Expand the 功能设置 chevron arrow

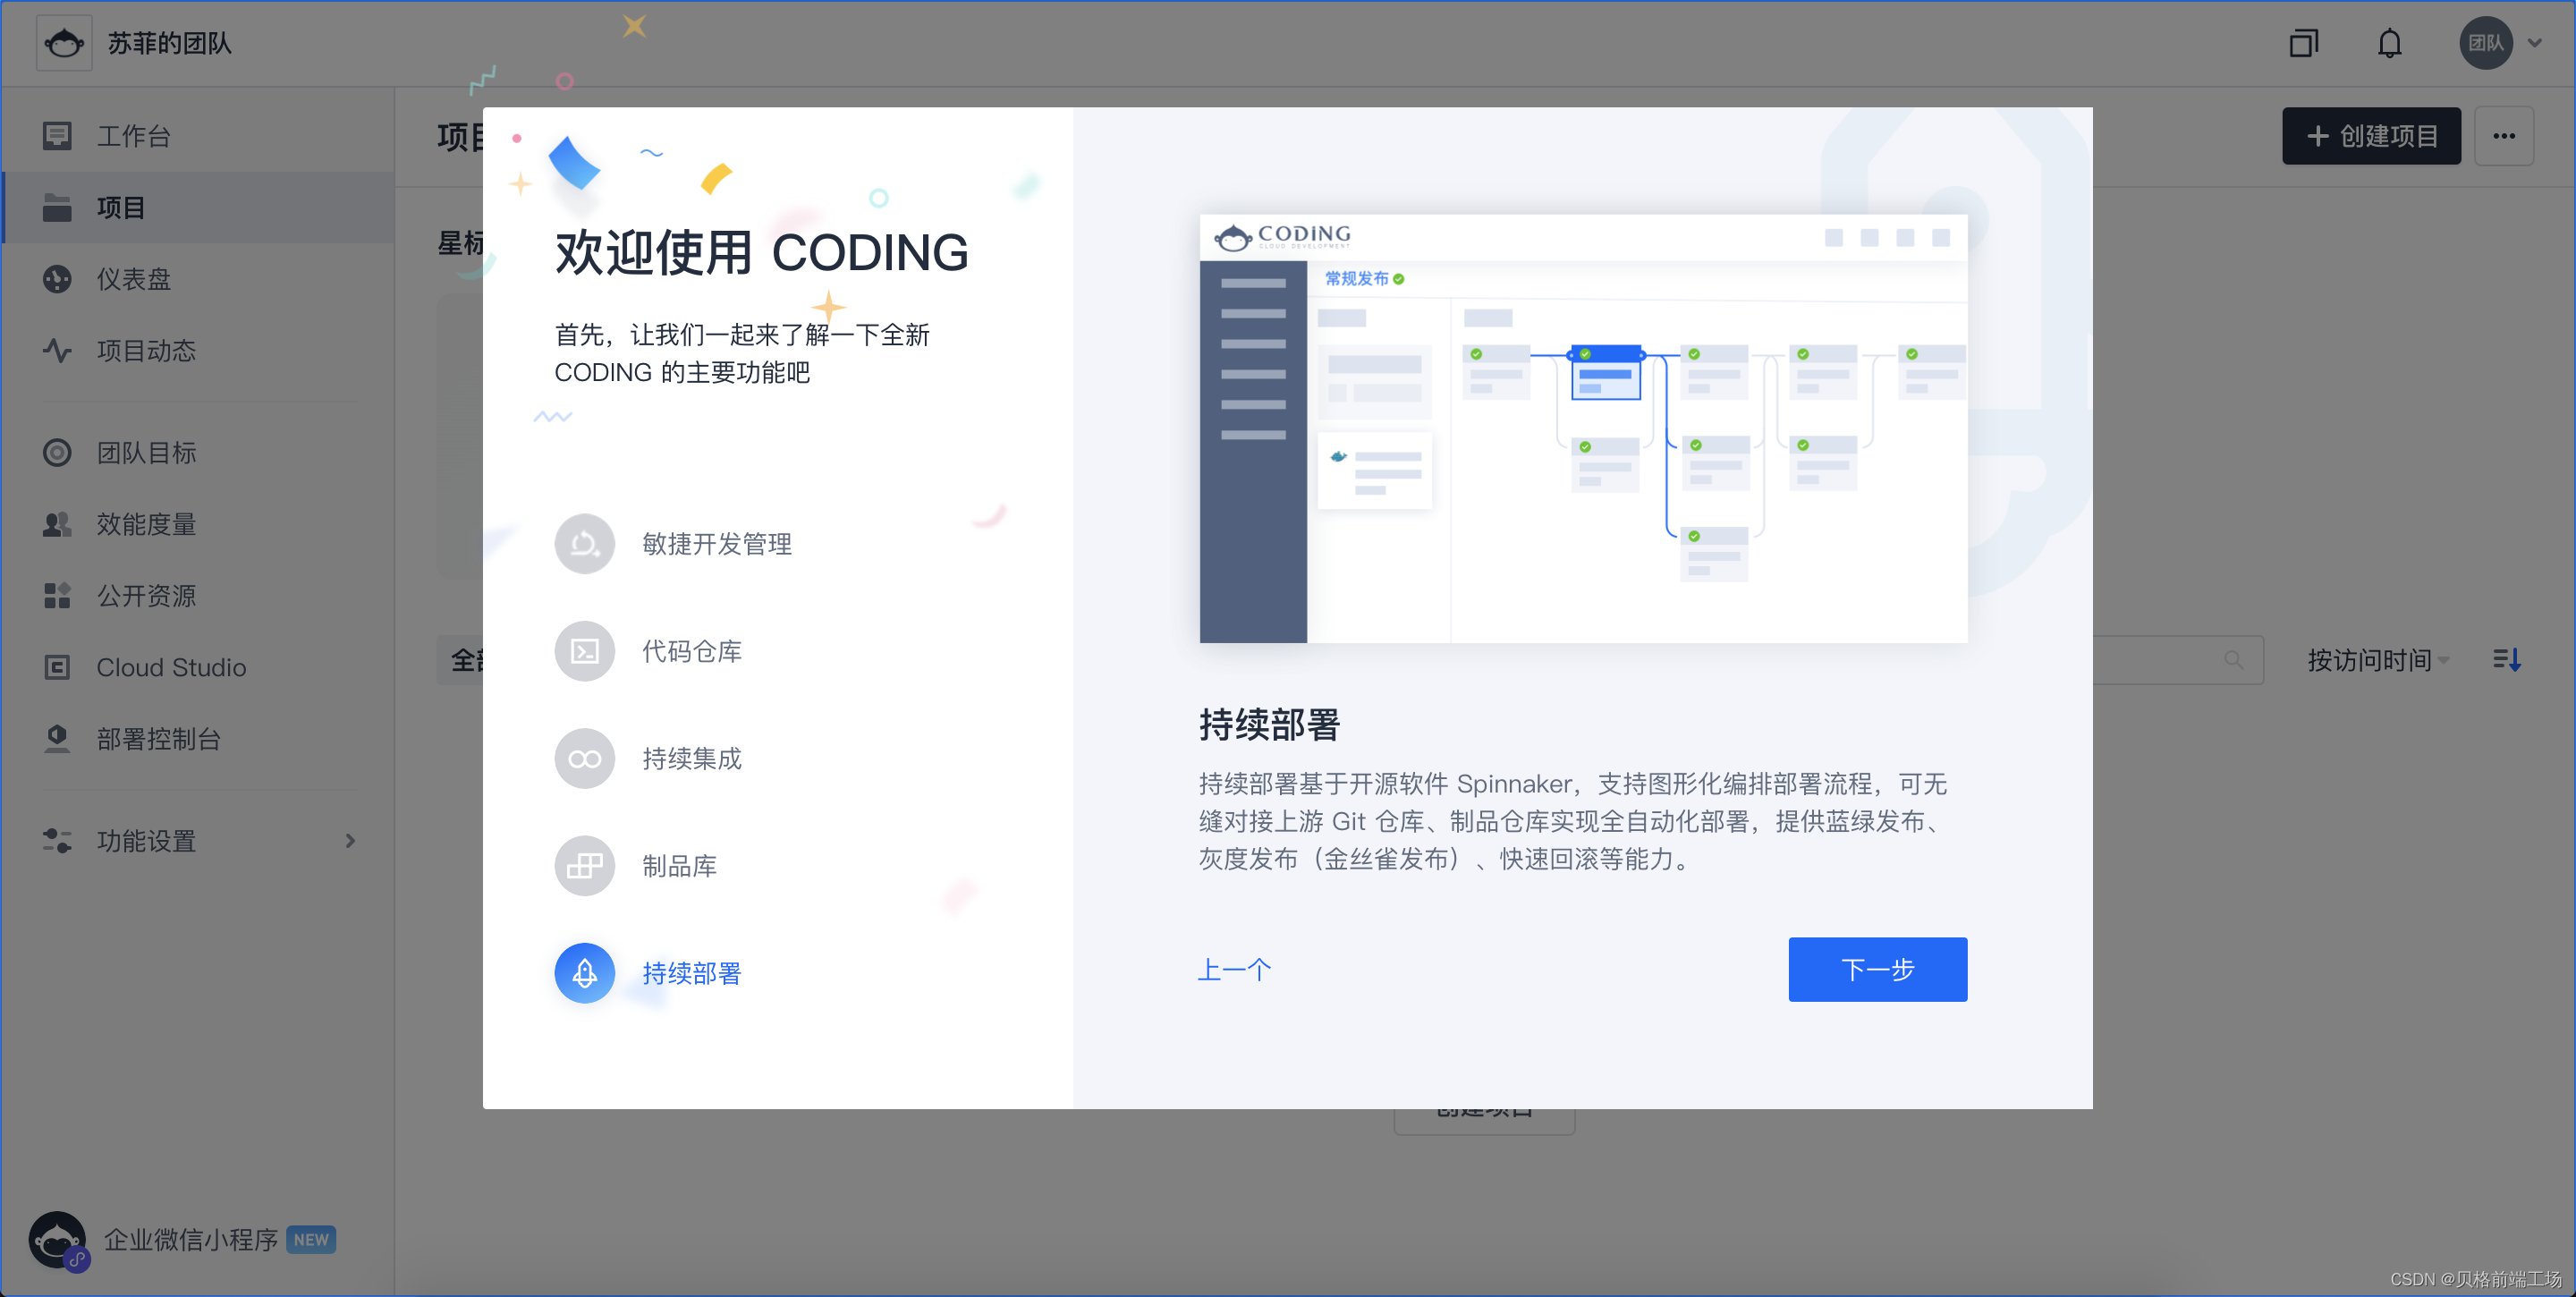[x=350, y=841]
